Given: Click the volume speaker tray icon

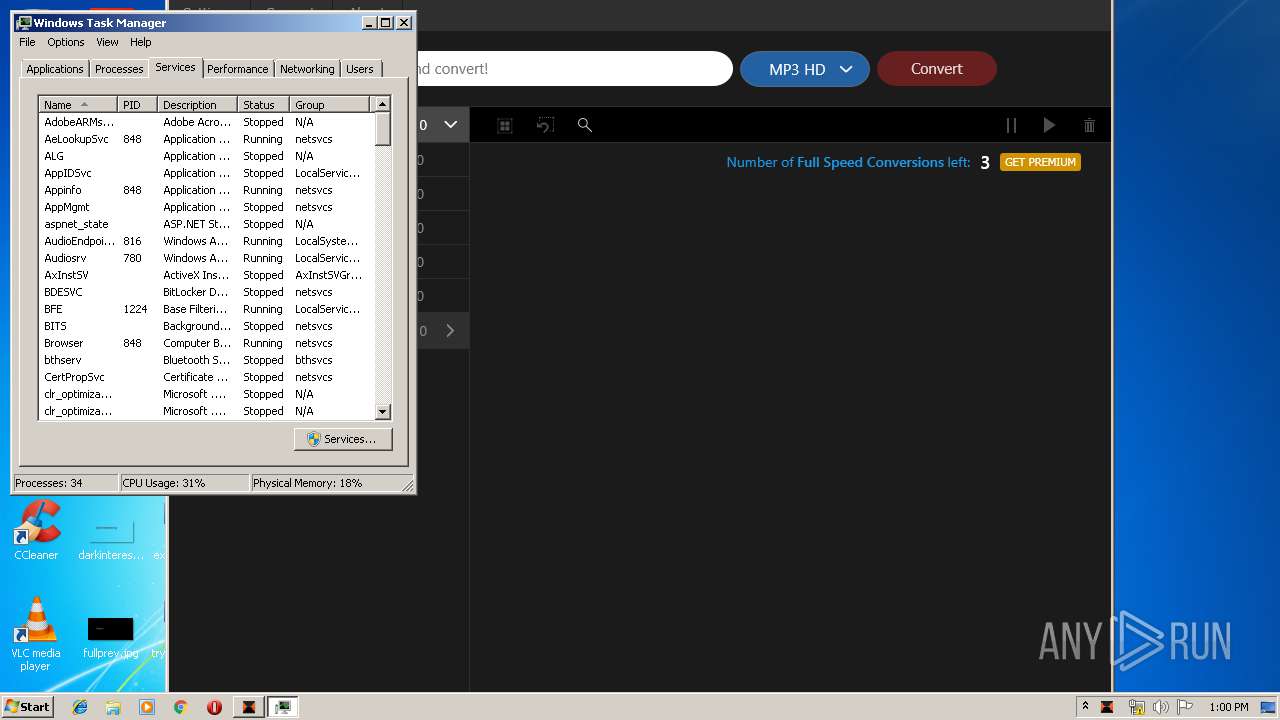Looking at the screenshot, I should (1161, 707).
